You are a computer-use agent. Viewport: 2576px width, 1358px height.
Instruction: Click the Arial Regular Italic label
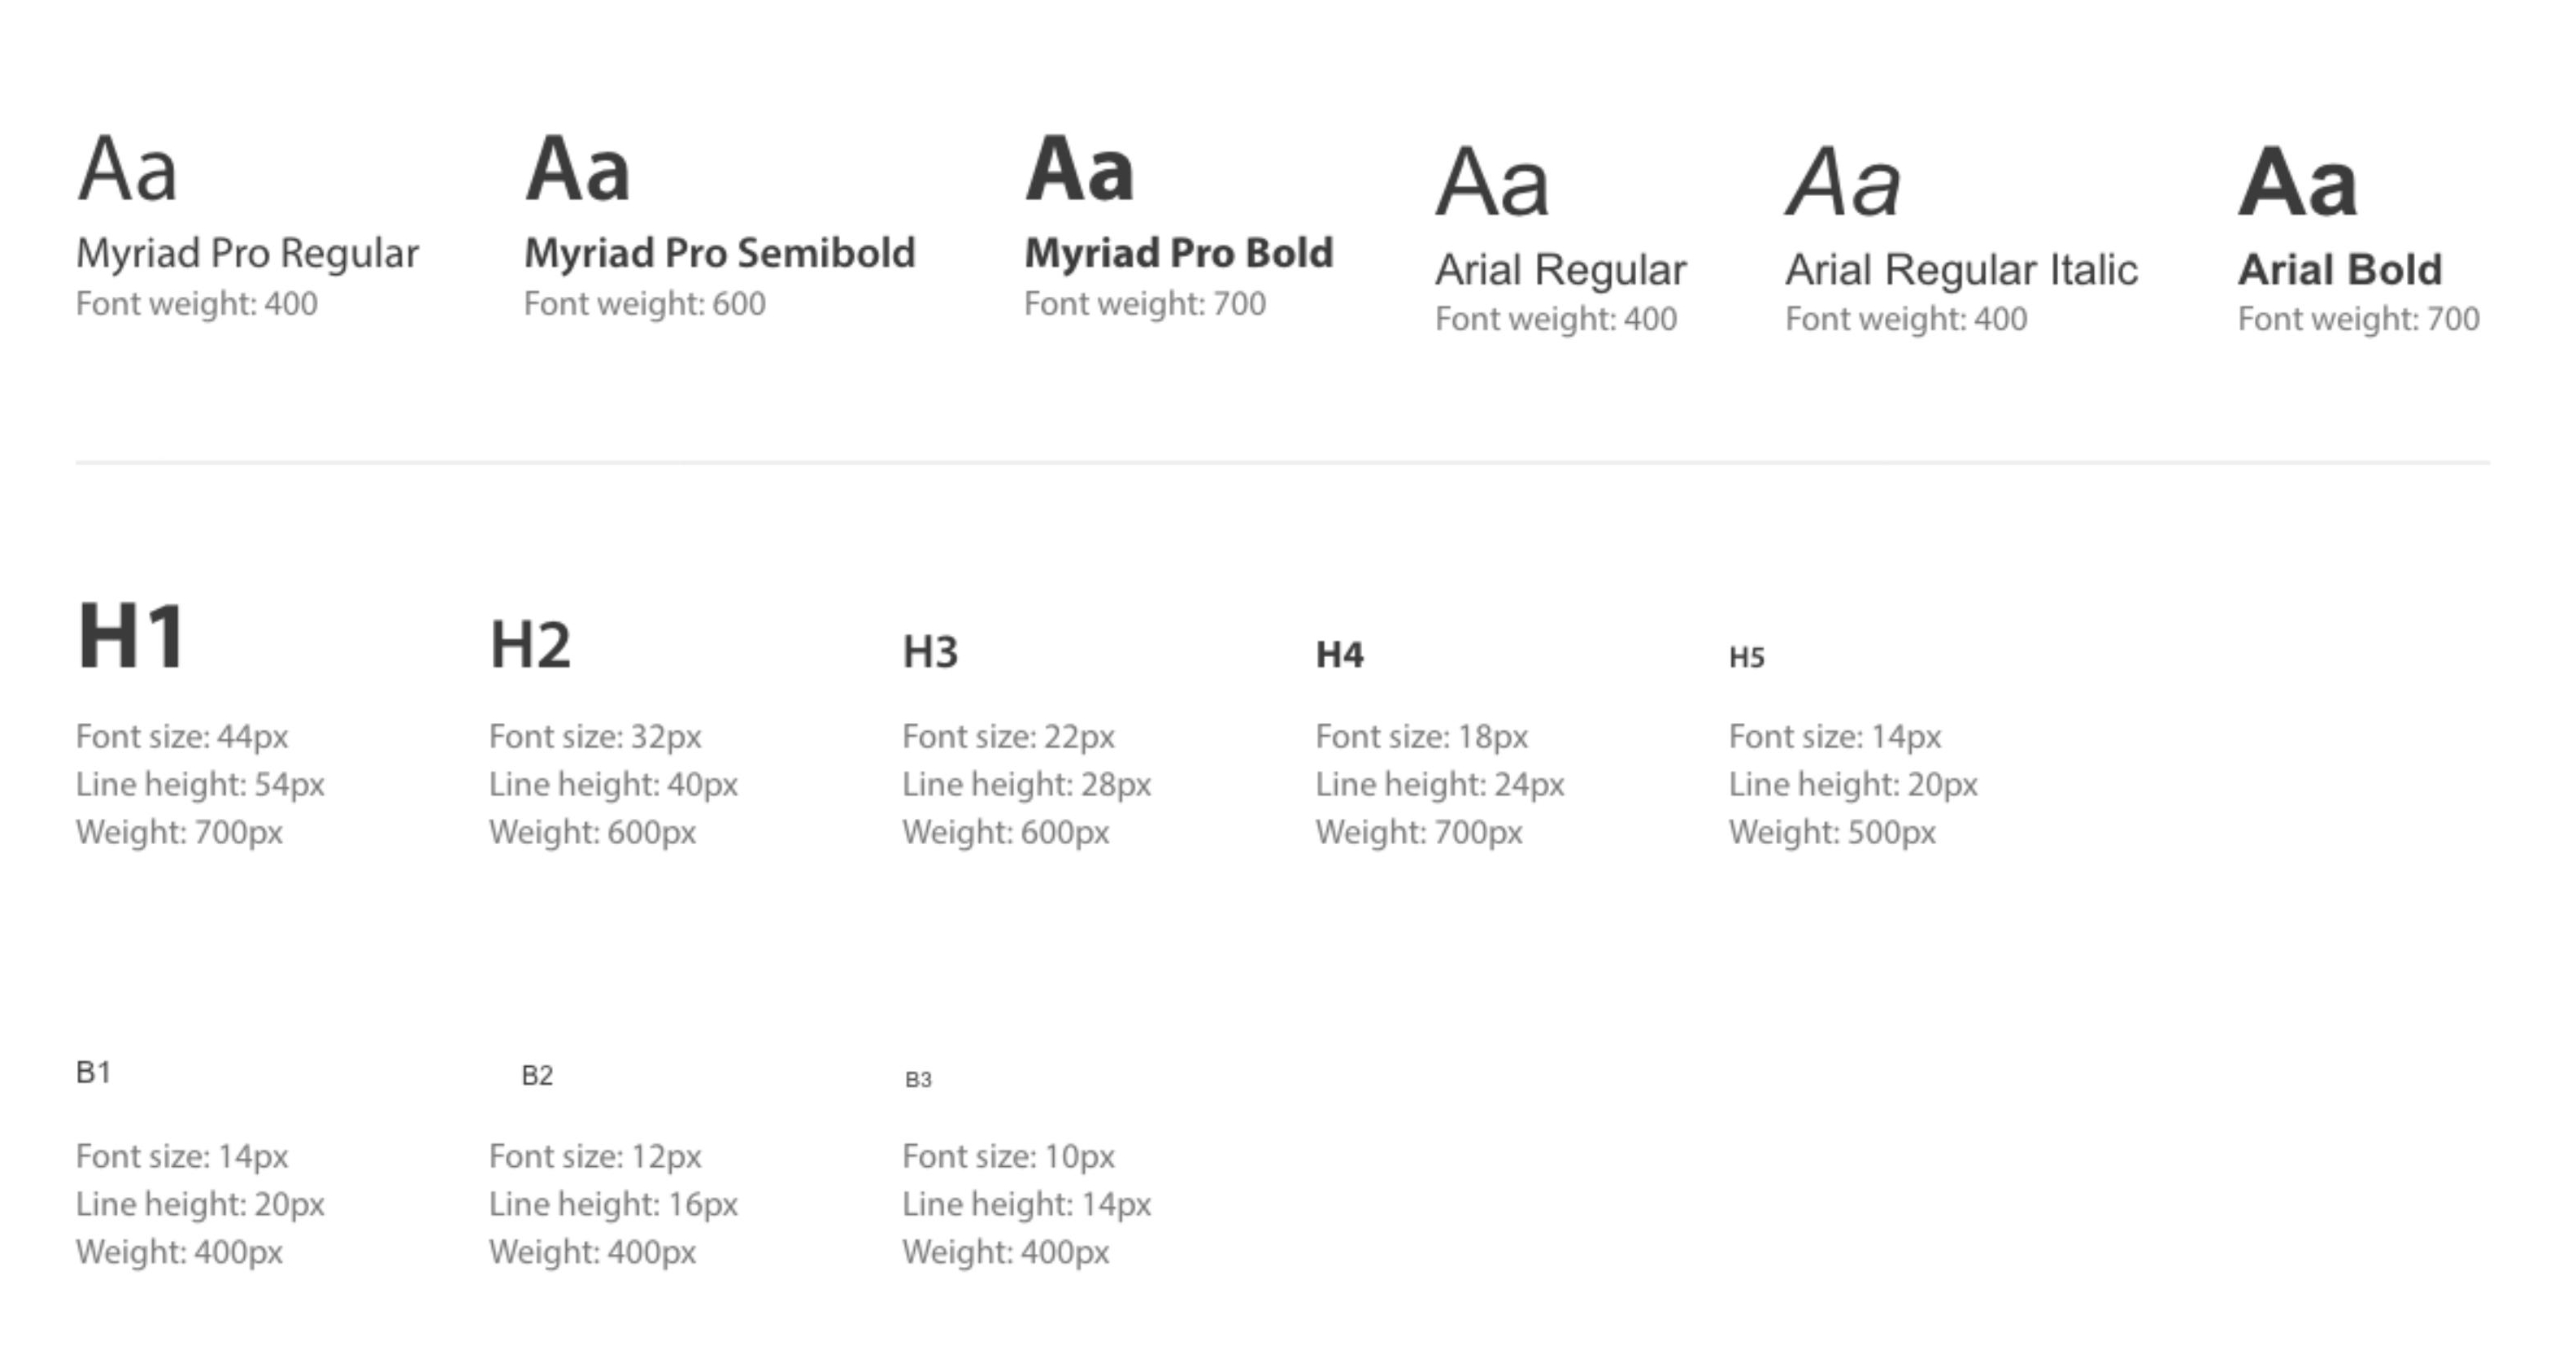point(1962,270)
